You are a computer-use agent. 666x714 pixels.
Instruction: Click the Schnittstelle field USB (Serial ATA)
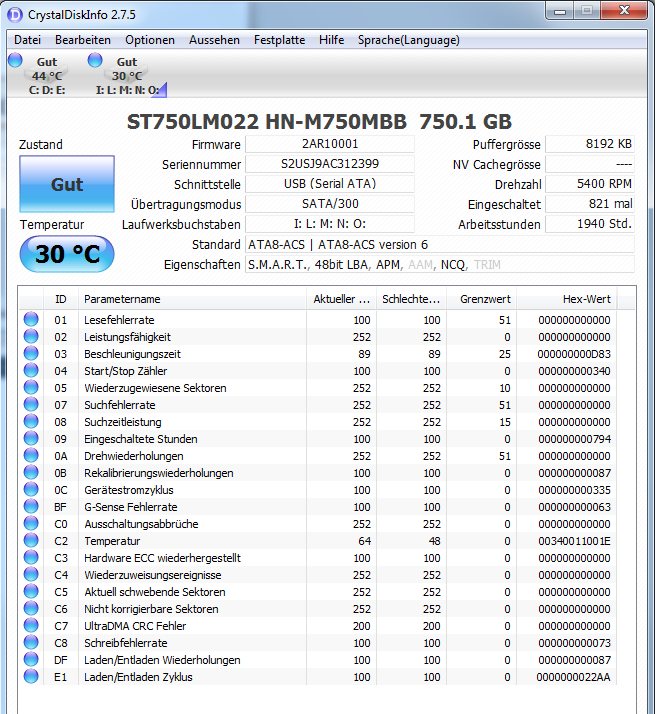click(330, 184)
